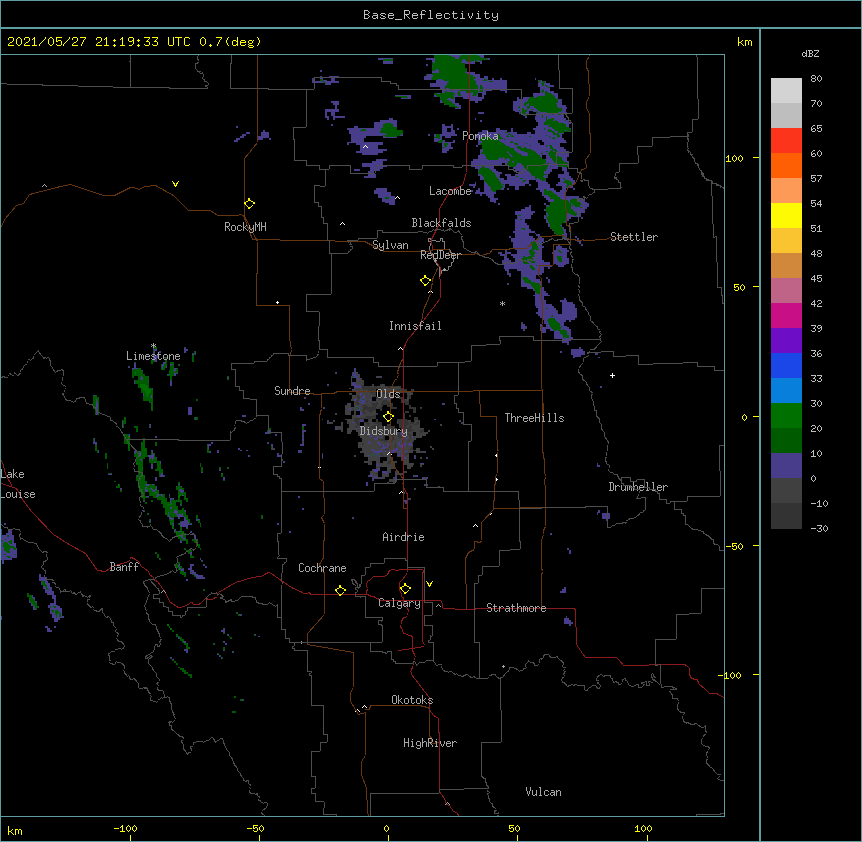Viewport: 862px width, 842px height.
Task: Click the yellow diamond marker above RockyMH
Action: 250,204
